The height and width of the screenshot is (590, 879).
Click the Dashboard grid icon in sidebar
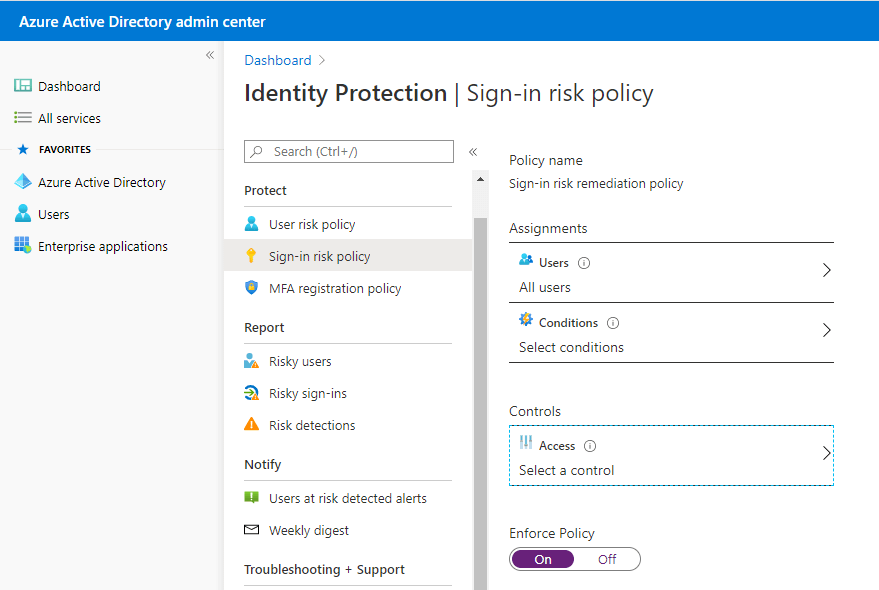tap(23, 86)
